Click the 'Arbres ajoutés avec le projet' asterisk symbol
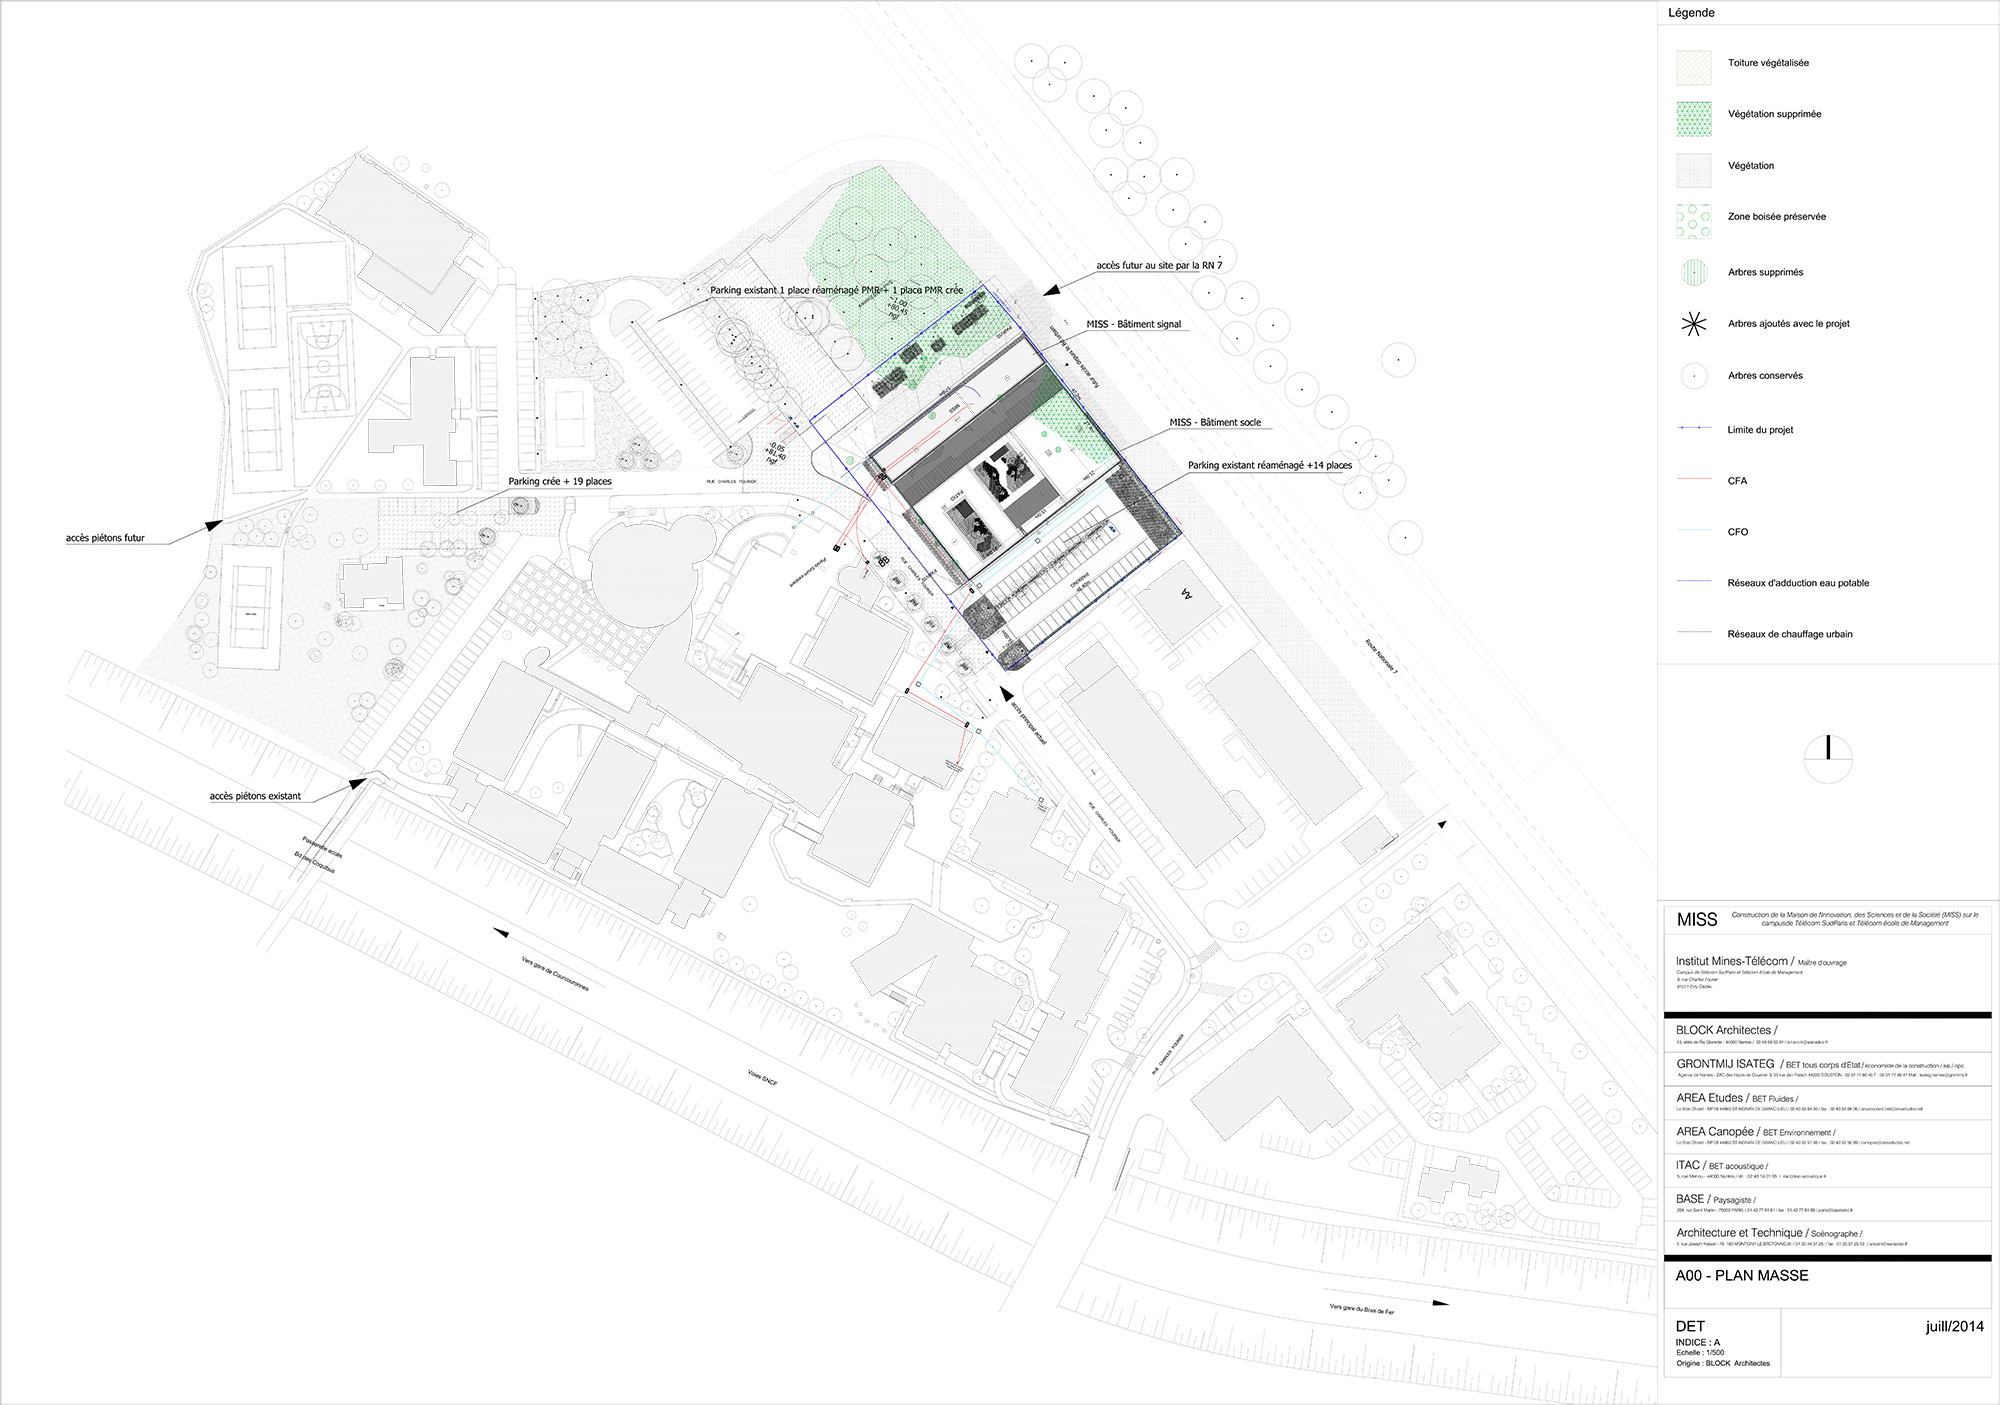The image size is (2000, 1405). click(1694, 324)
